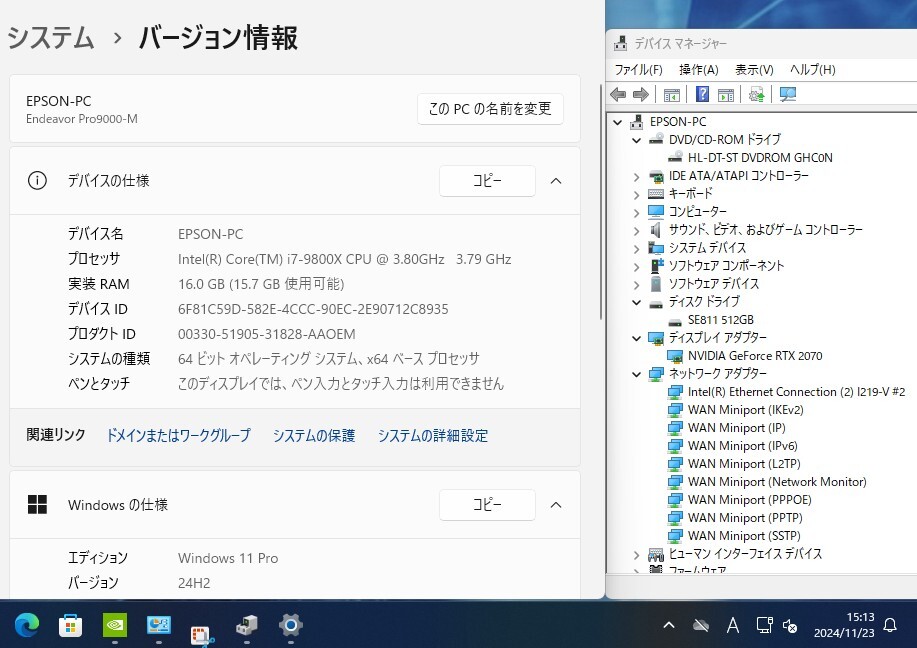
Task: Click the info icon beside デバイスの仕様
Action: (37, 181)
